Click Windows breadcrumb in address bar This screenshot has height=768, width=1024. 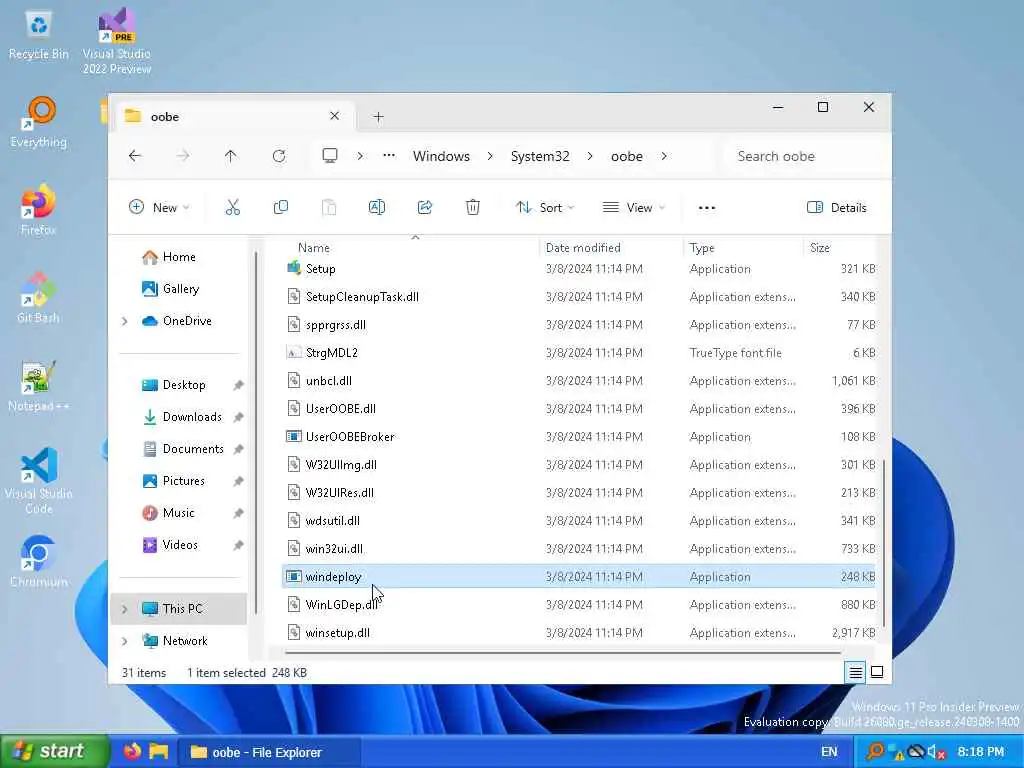tap(441, 156)
